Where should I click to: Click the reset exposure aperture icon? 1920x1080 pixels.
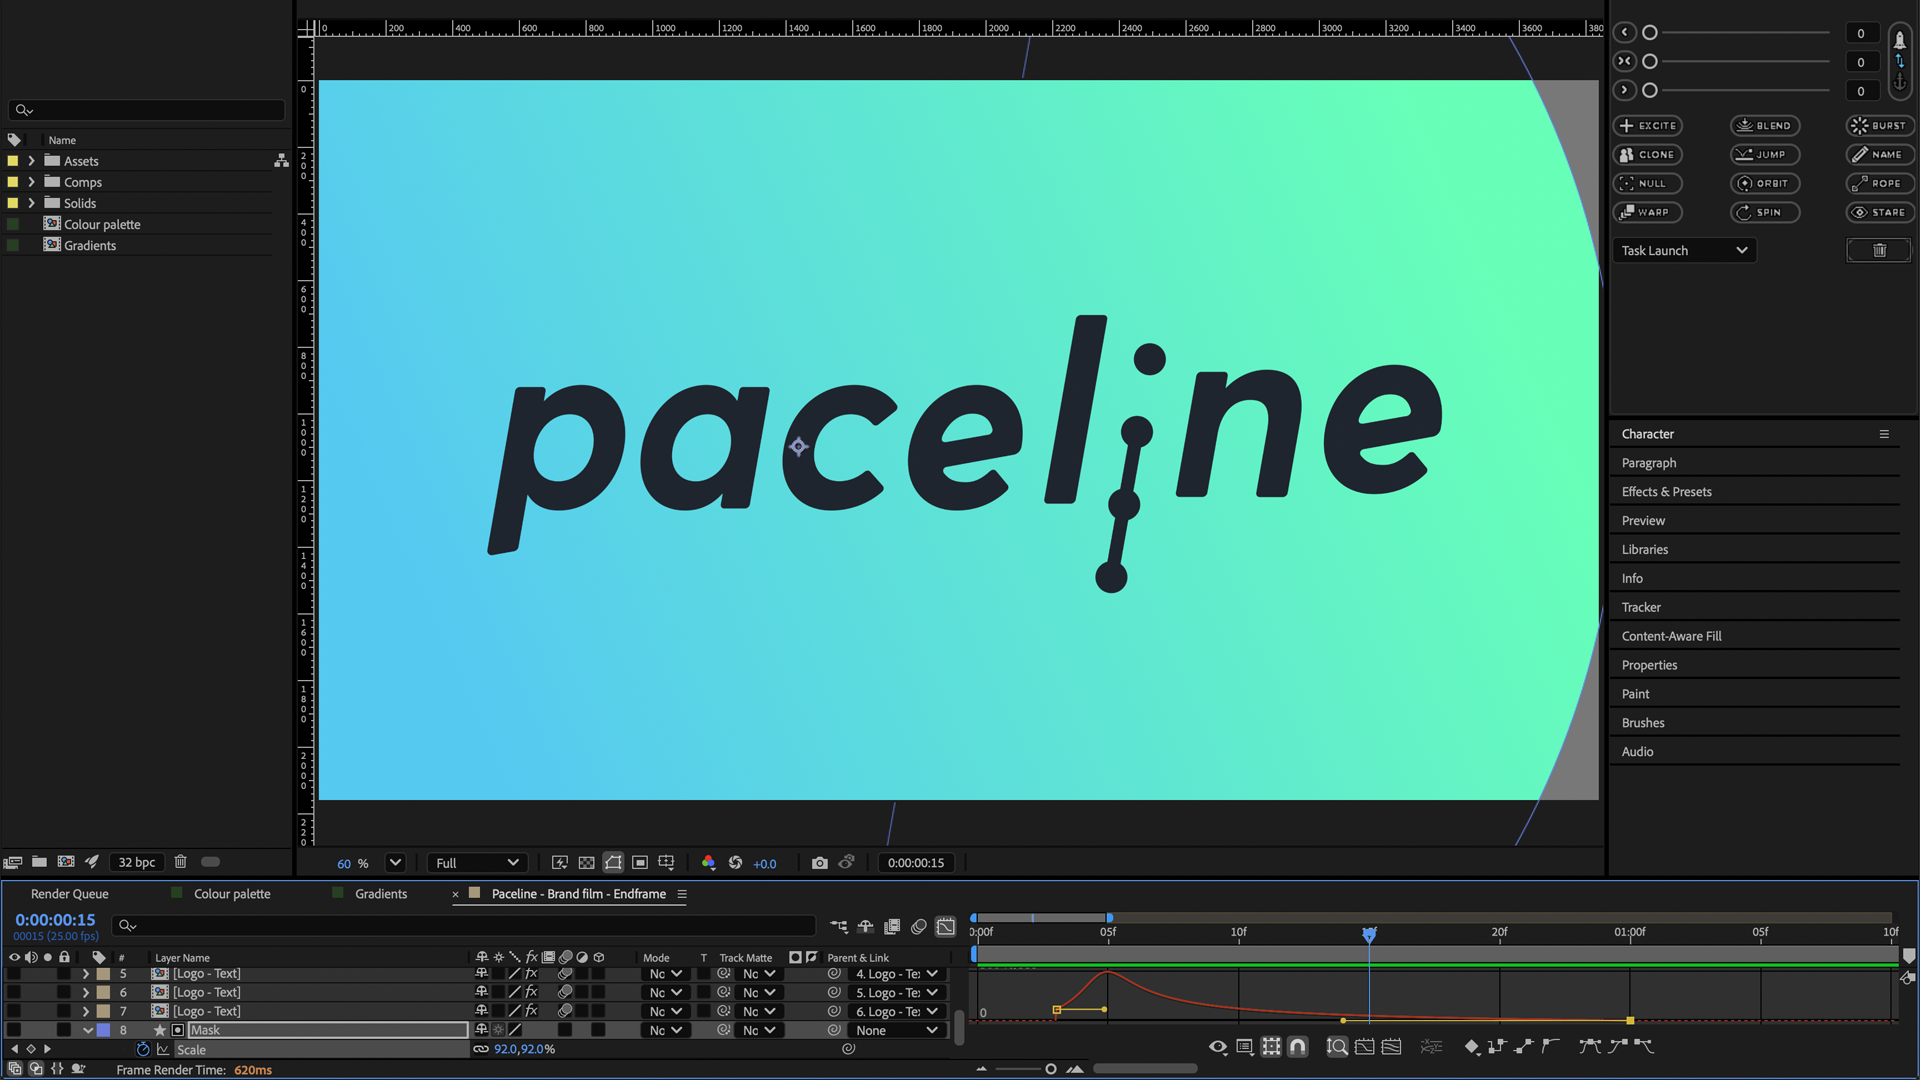click(x=735, y=863)
